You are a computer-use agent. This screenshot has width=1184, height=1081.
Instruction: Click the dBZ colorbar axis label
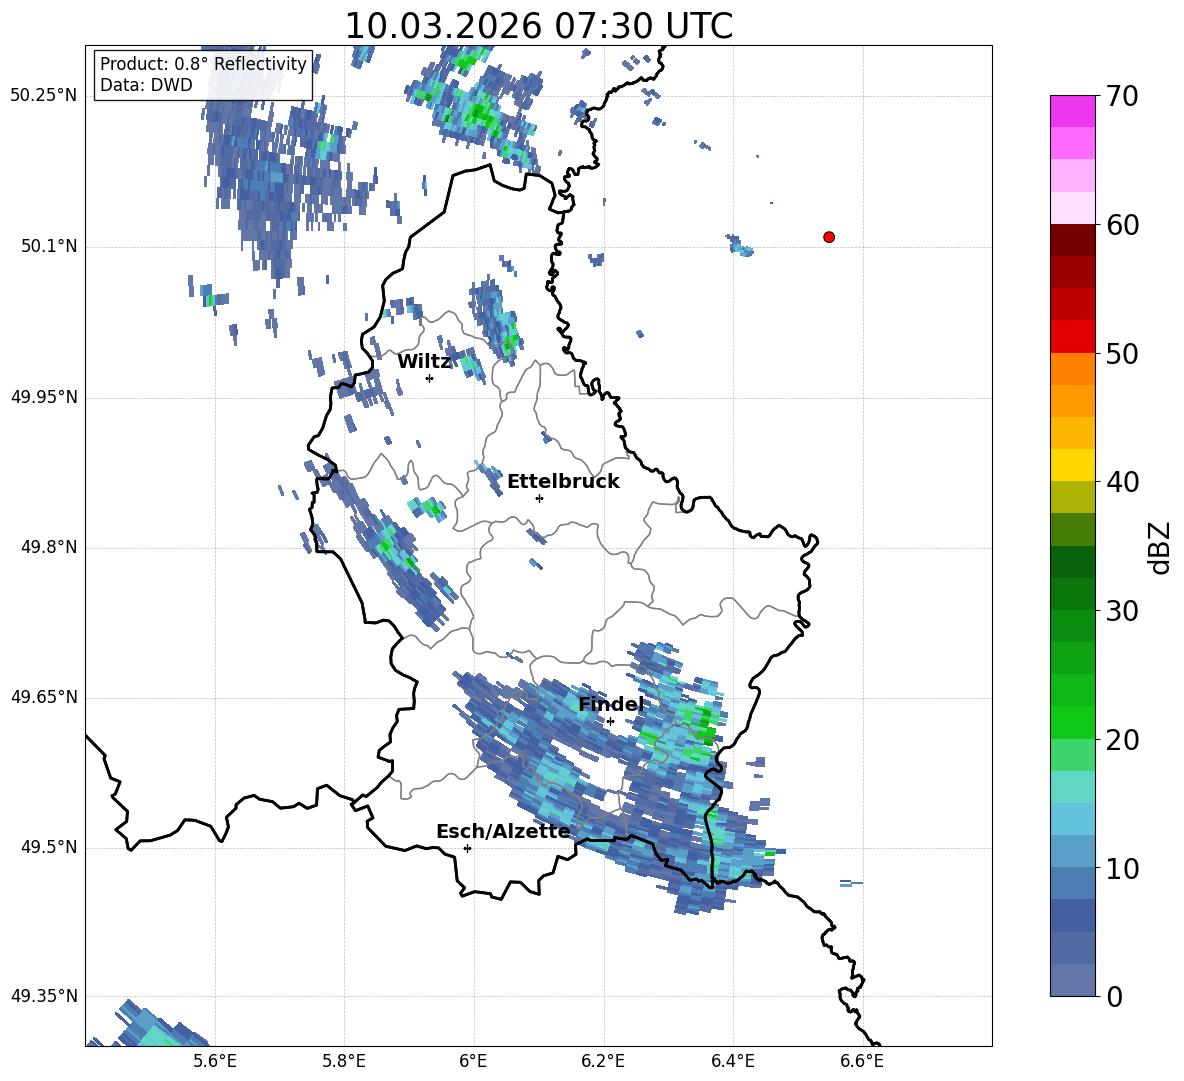pos(1161,547)
